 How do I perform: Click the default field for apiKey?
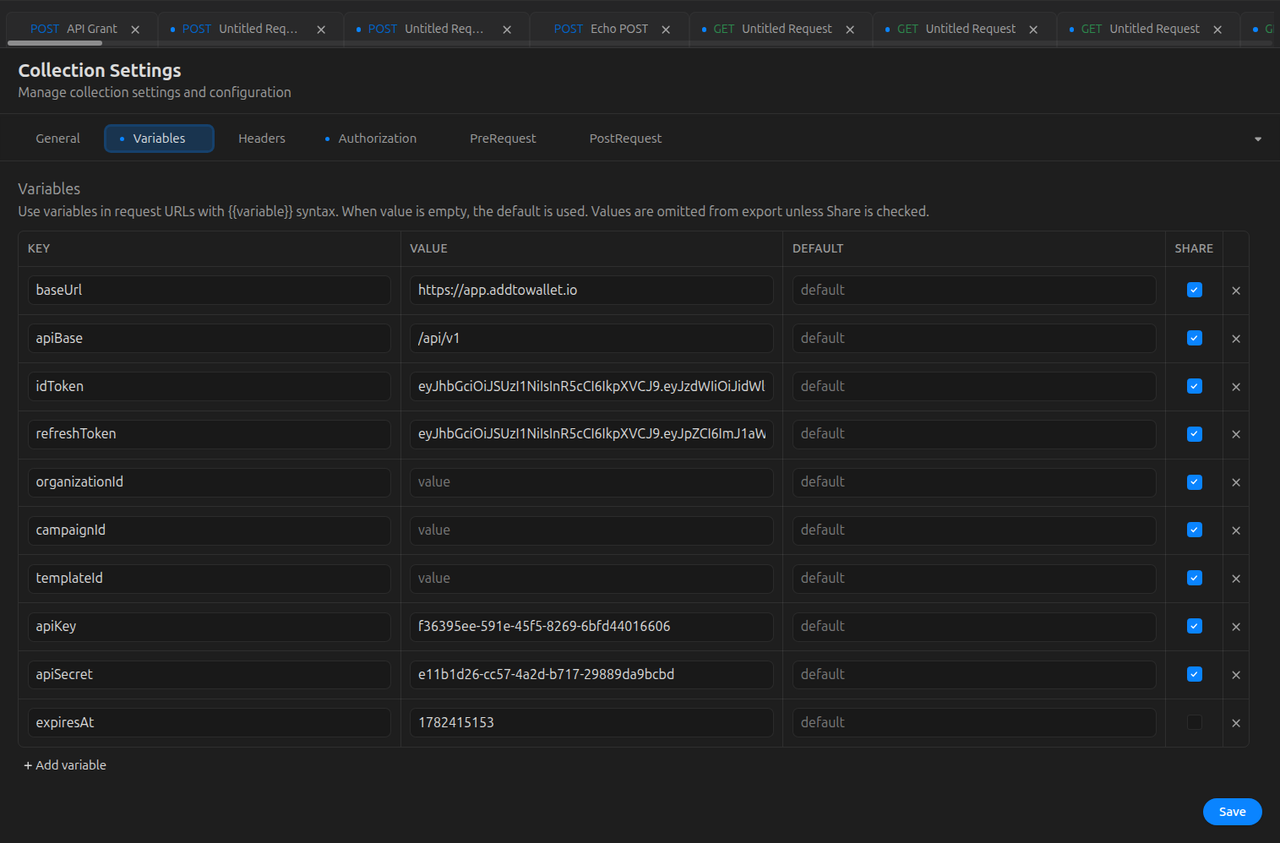click(974, 626)
